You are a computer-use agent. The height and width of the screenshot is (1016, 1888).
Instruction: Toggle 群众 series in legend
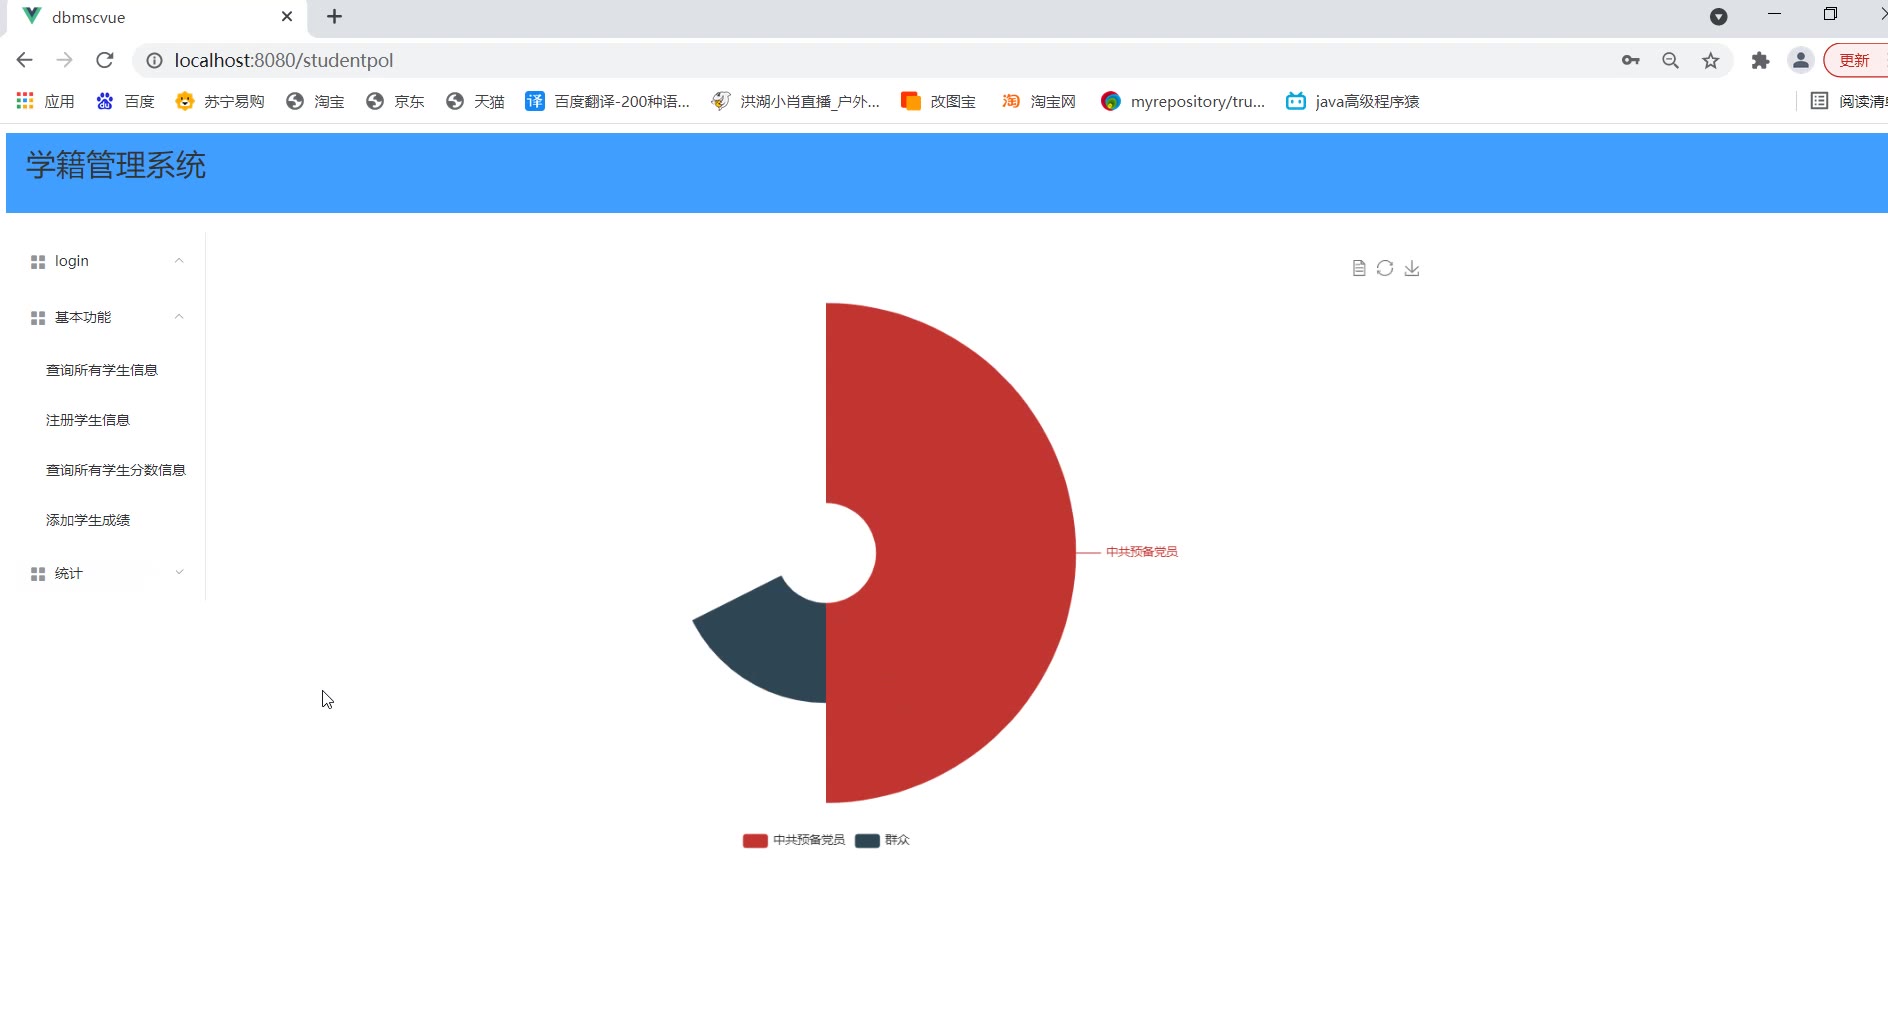[x=882, y=840]
